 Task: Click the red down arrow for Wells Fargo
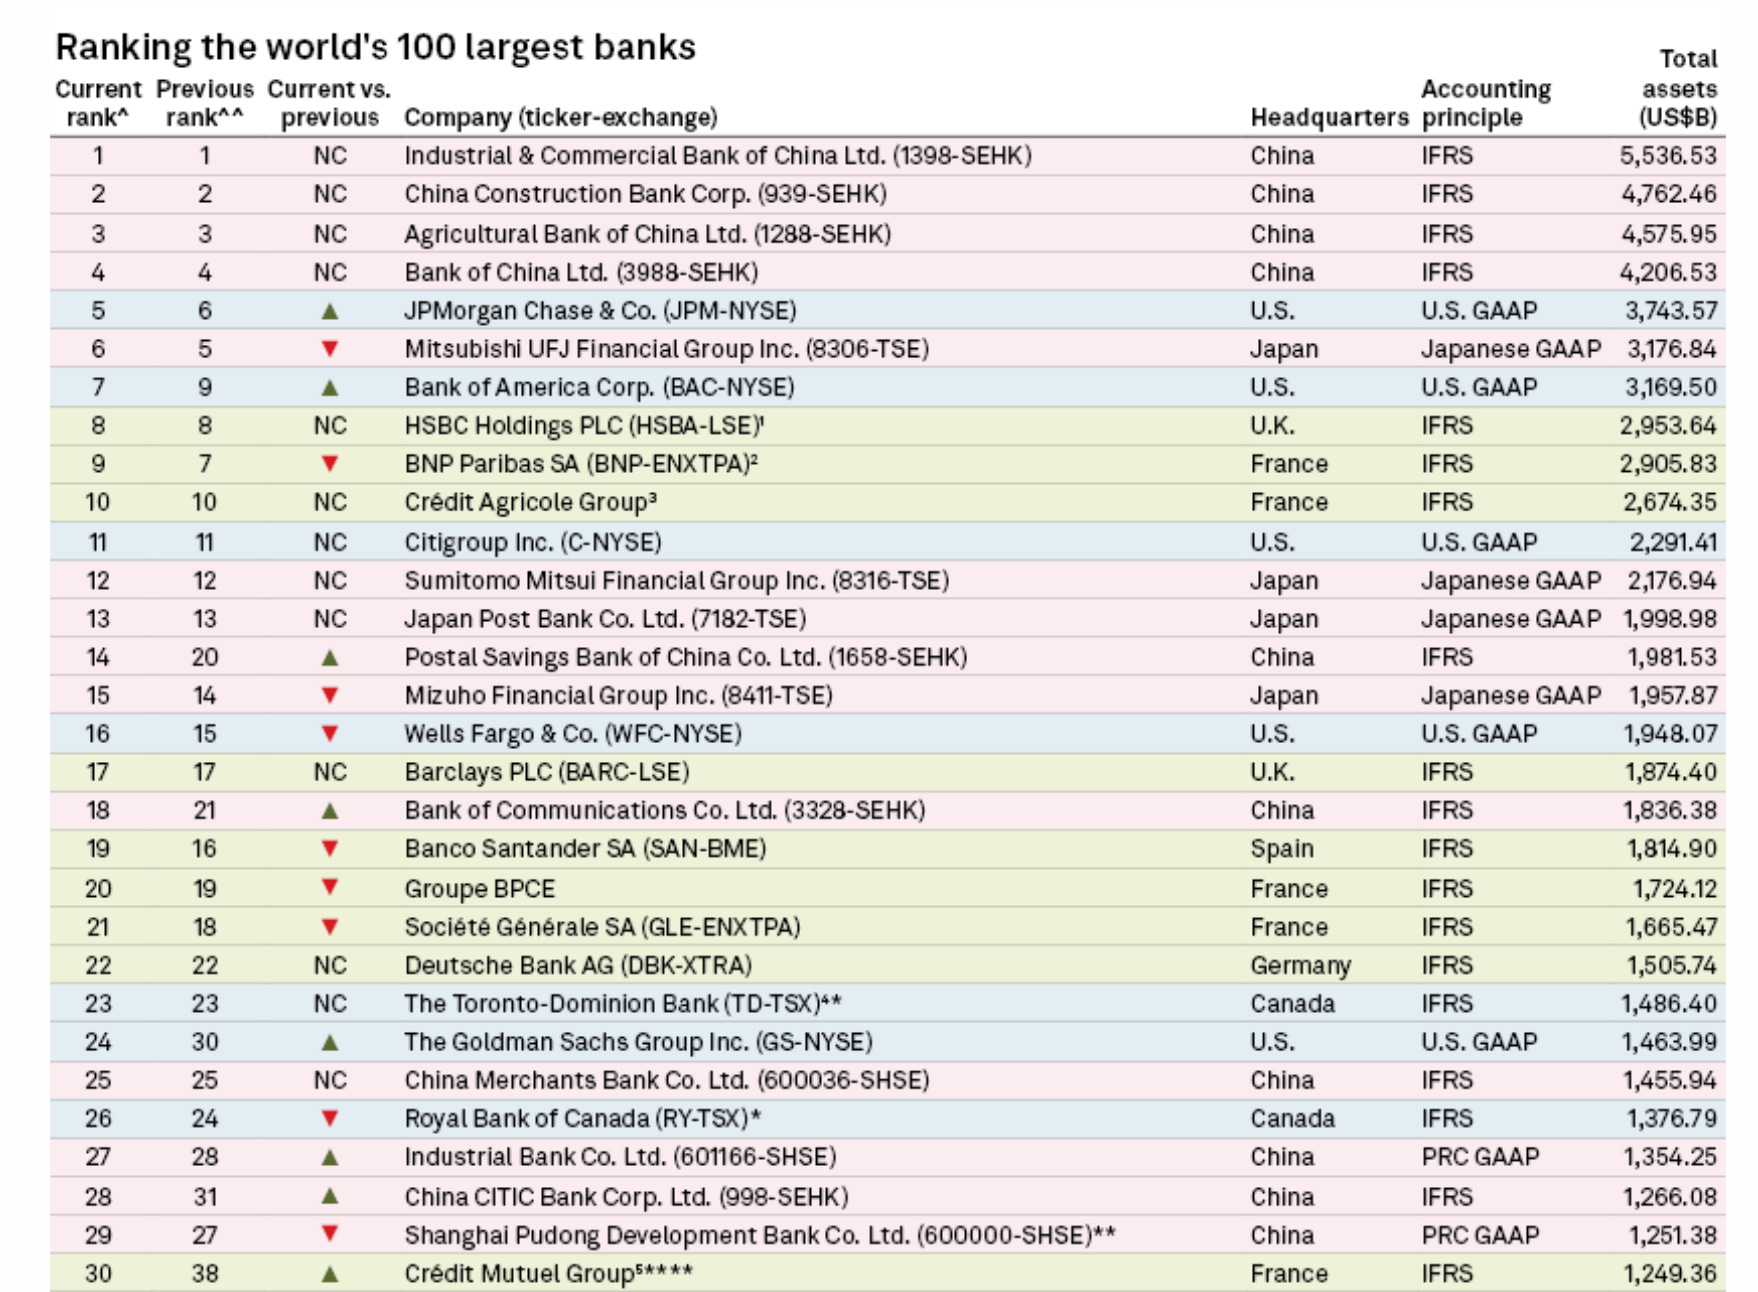pyautogui.click(x=330, y=734)
